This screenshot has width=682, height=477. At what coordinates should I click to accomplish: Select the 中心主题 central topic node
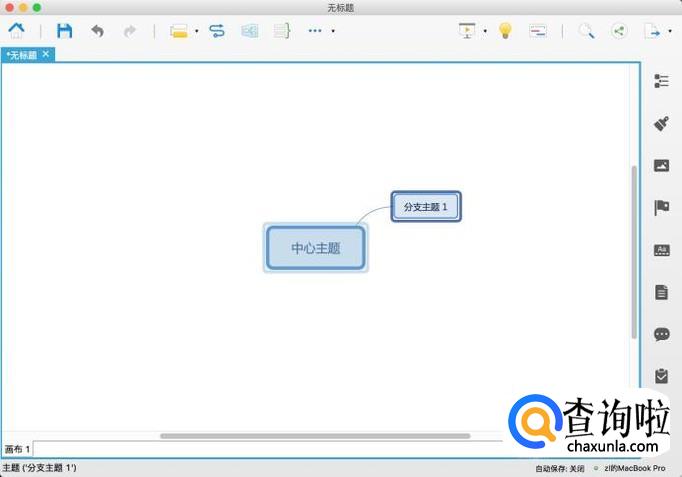(x=316, y=248)
